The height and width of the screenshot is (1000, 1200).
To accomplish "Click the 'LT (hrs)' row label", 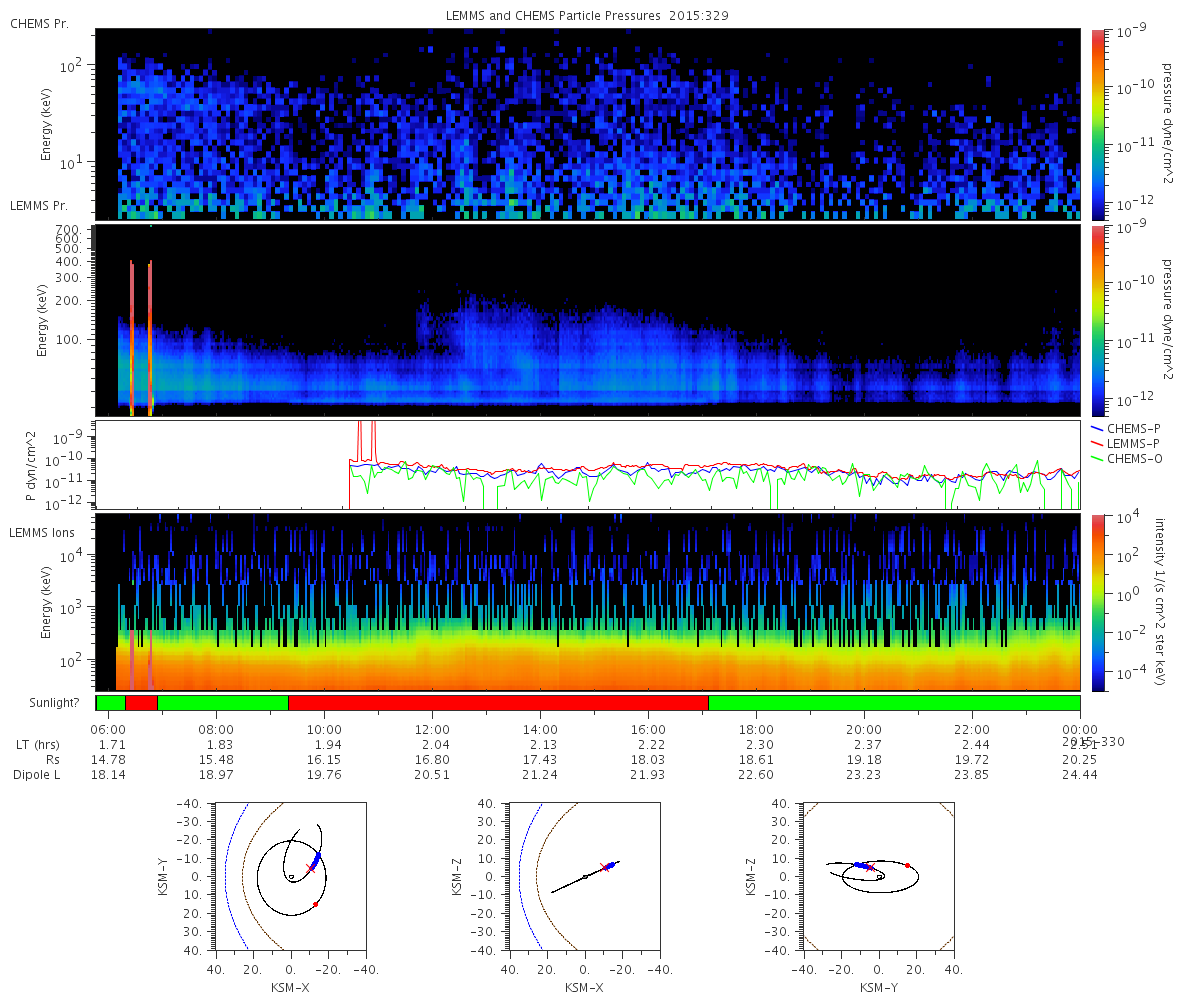I will point(40,745).
